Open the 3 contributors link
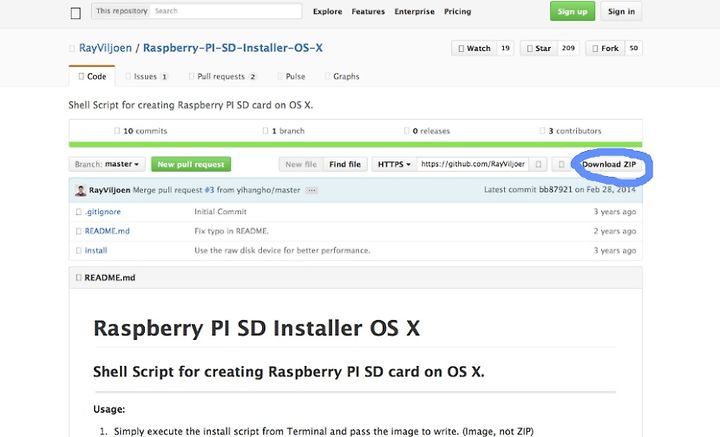Screen dimensions: 720x437 pos(570,131)
